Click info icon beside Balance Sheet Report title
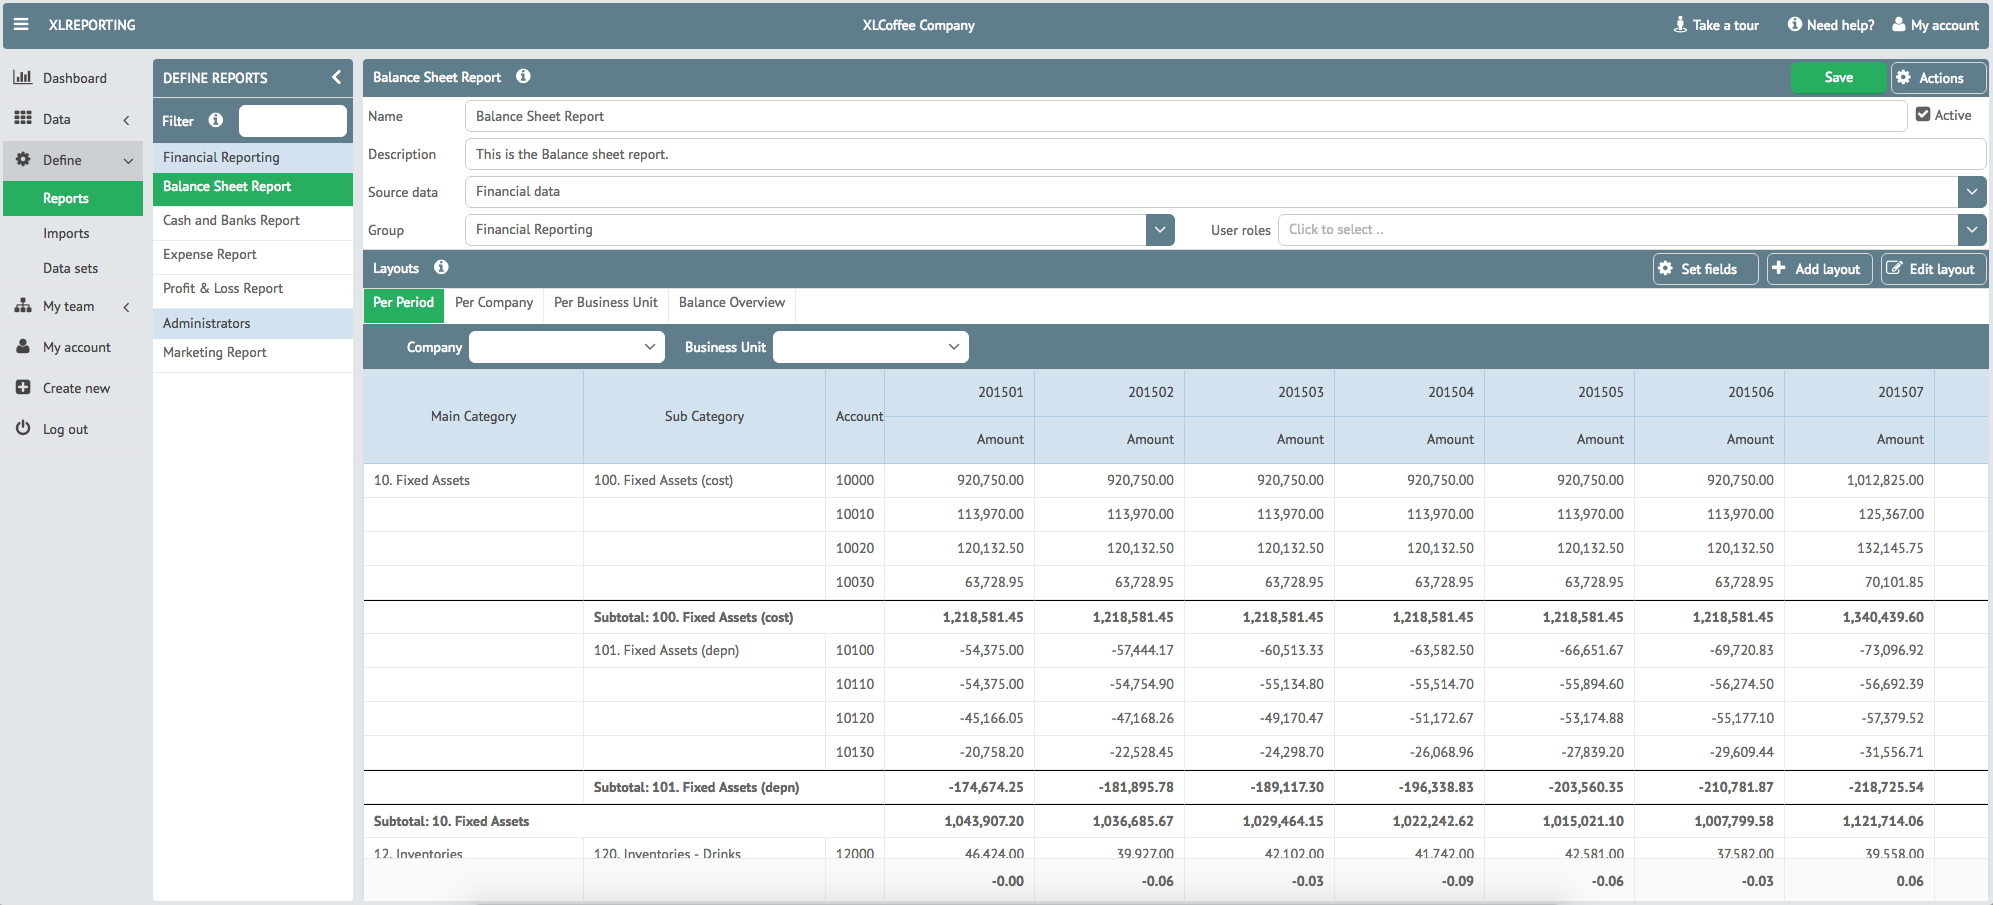Image resolution: width=1993 pixels, height=905 pixels. (523, 76)
